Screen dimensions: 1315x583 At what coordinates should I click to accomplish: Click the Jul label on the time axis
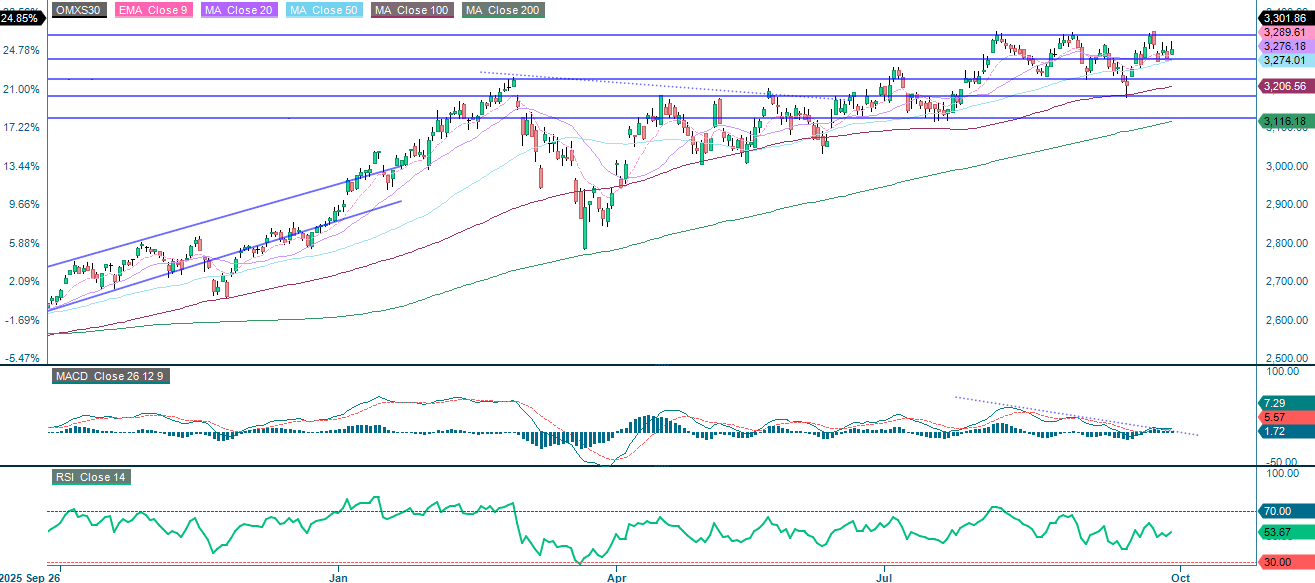coord(885,577)
